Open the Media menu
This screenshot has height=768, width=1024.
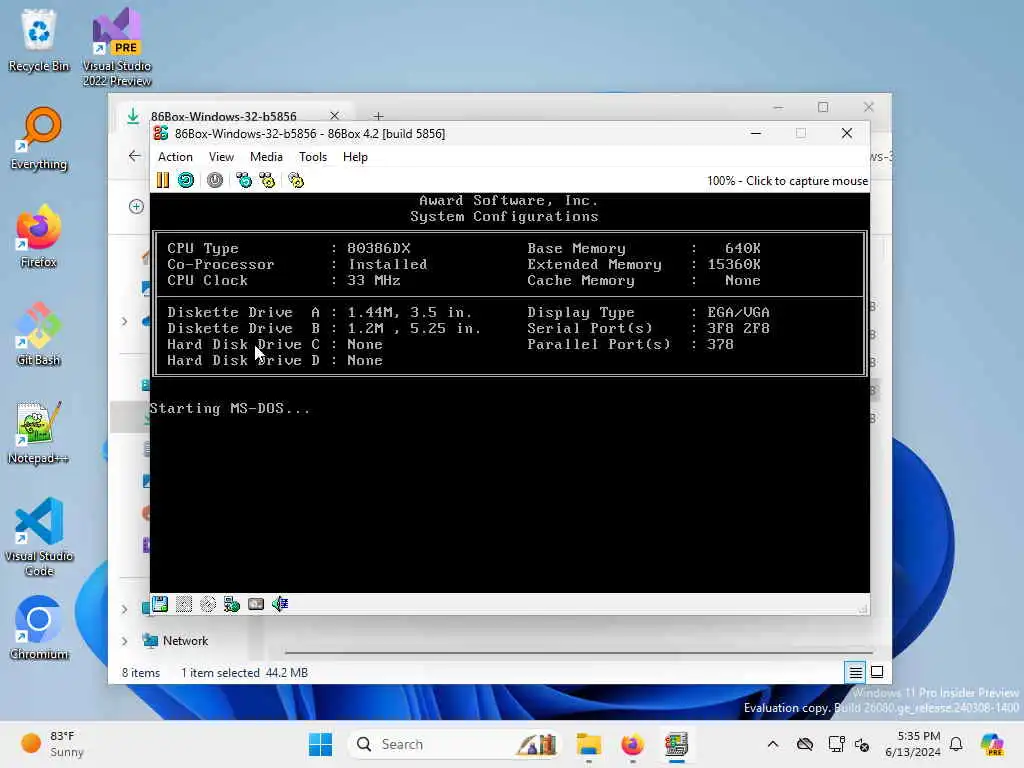(x=266, y=157)
